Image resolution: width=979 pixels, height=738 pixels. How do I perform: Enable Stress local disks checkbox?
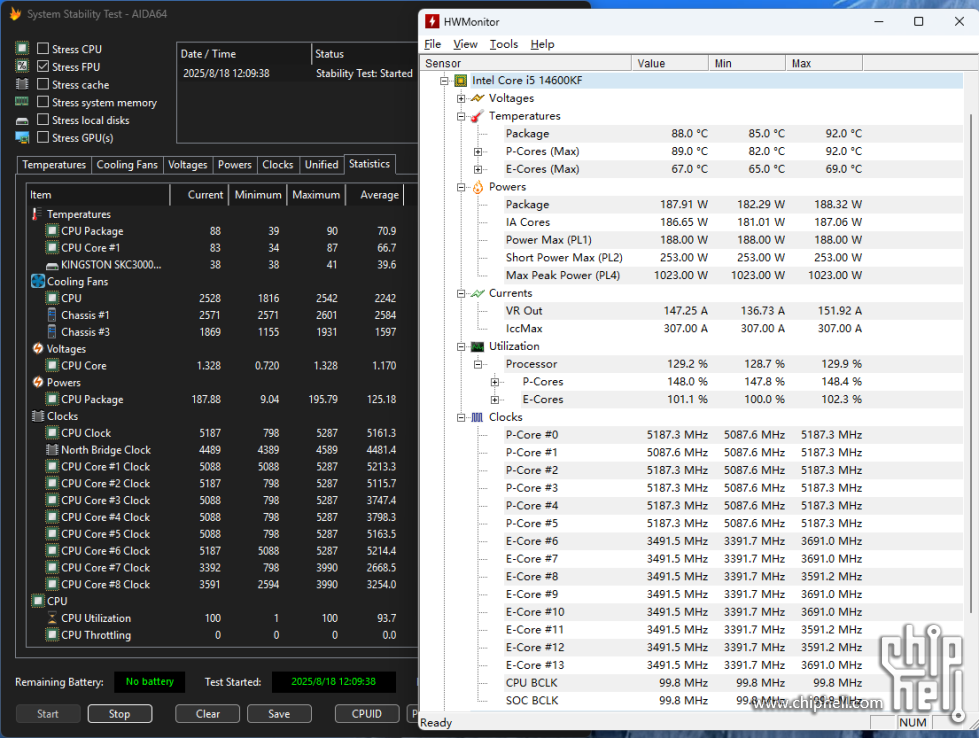[x=43, y=120]
